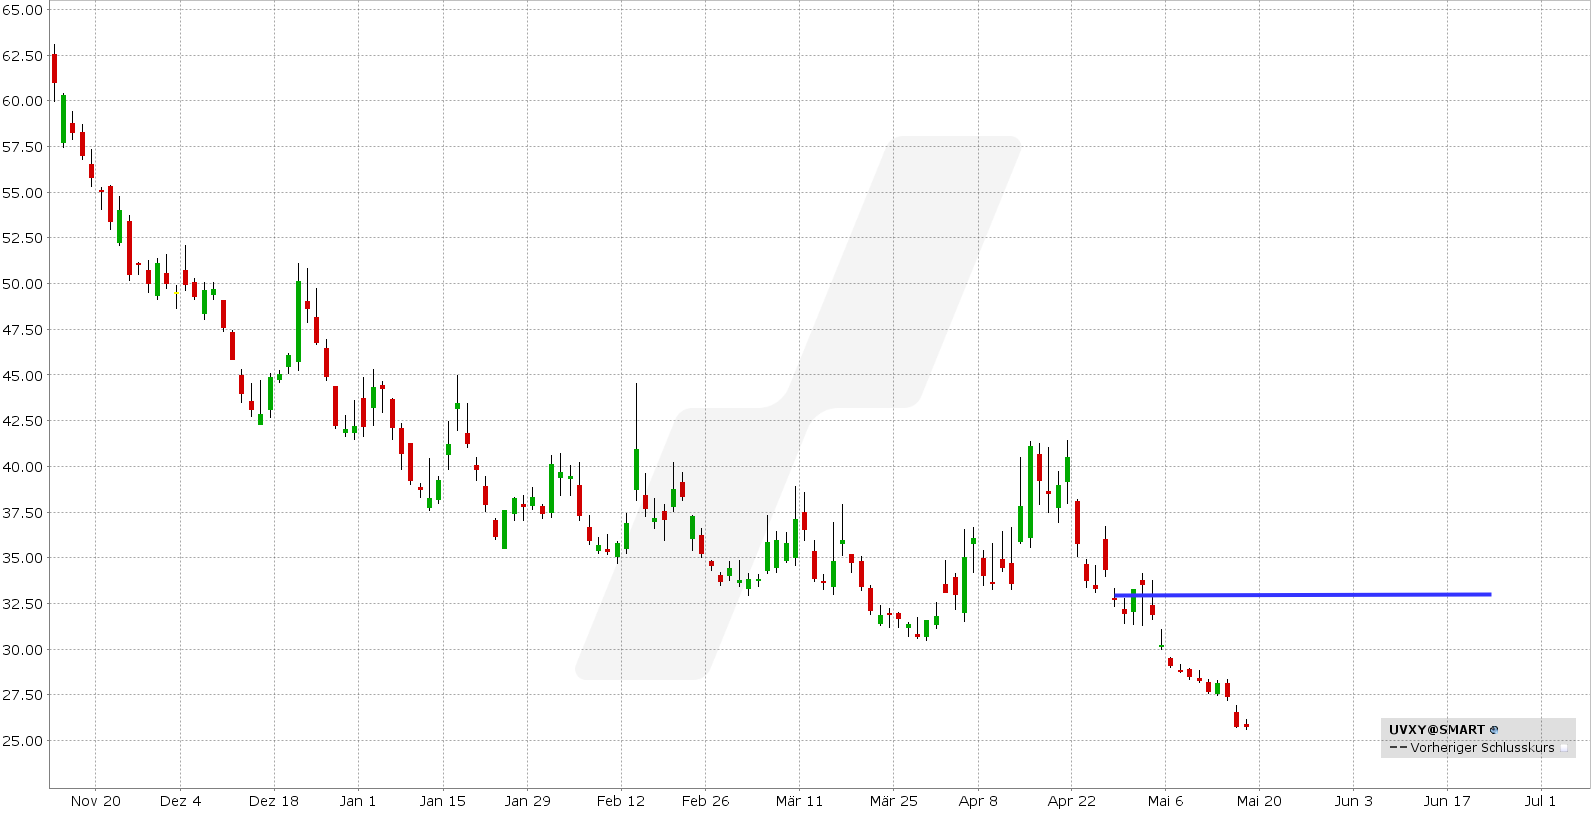1596x816 pixels.
Task: Click the Mär 25 date label
Action: 894,801
